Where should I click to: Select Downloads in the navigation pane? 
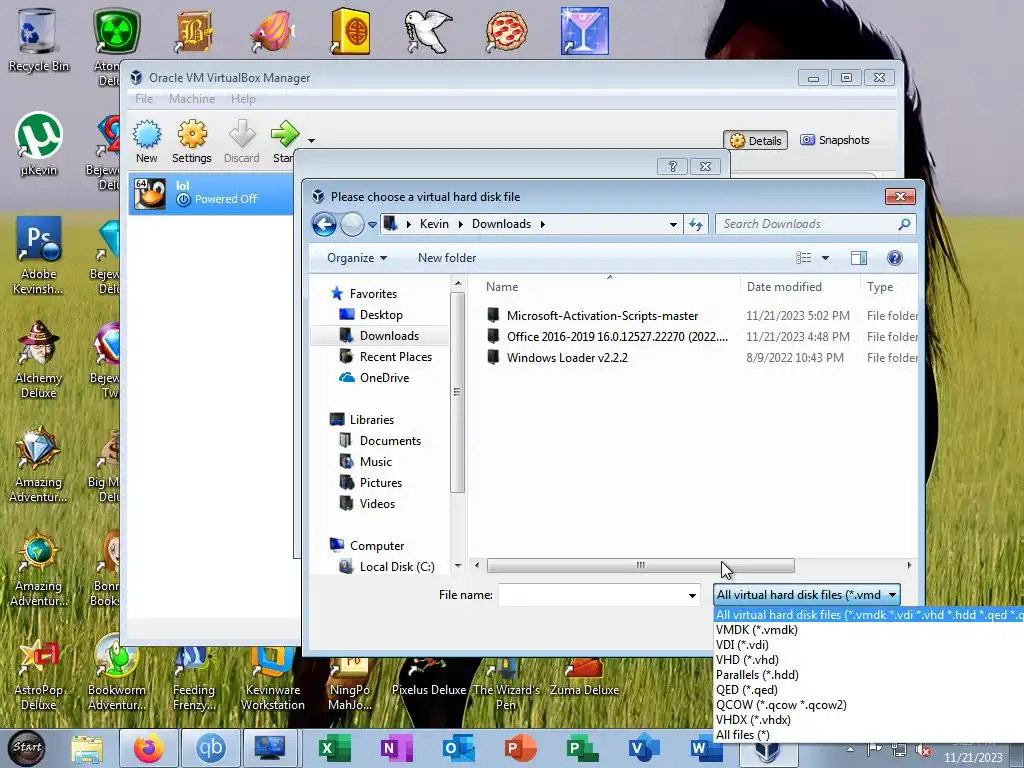tap(389, 336)
